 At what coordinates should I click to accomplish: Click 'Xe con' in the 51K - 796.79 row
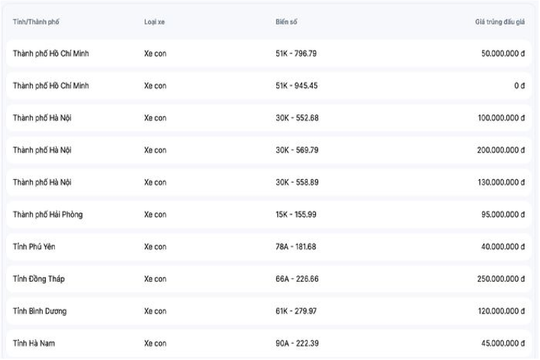[155, 53]
